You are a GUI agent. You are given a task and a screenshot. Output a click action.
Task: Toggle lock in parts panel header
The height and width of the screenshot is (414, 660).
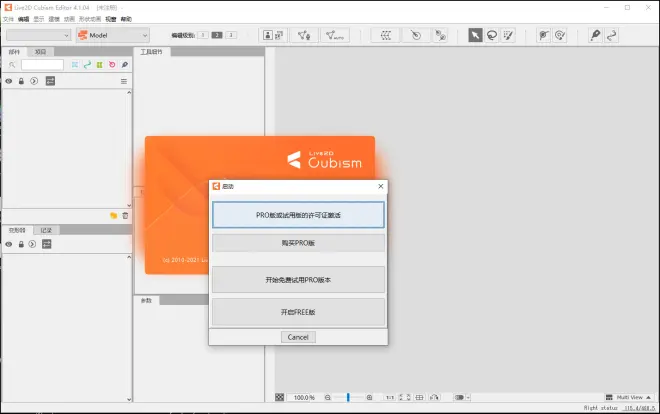click(21, 81)
